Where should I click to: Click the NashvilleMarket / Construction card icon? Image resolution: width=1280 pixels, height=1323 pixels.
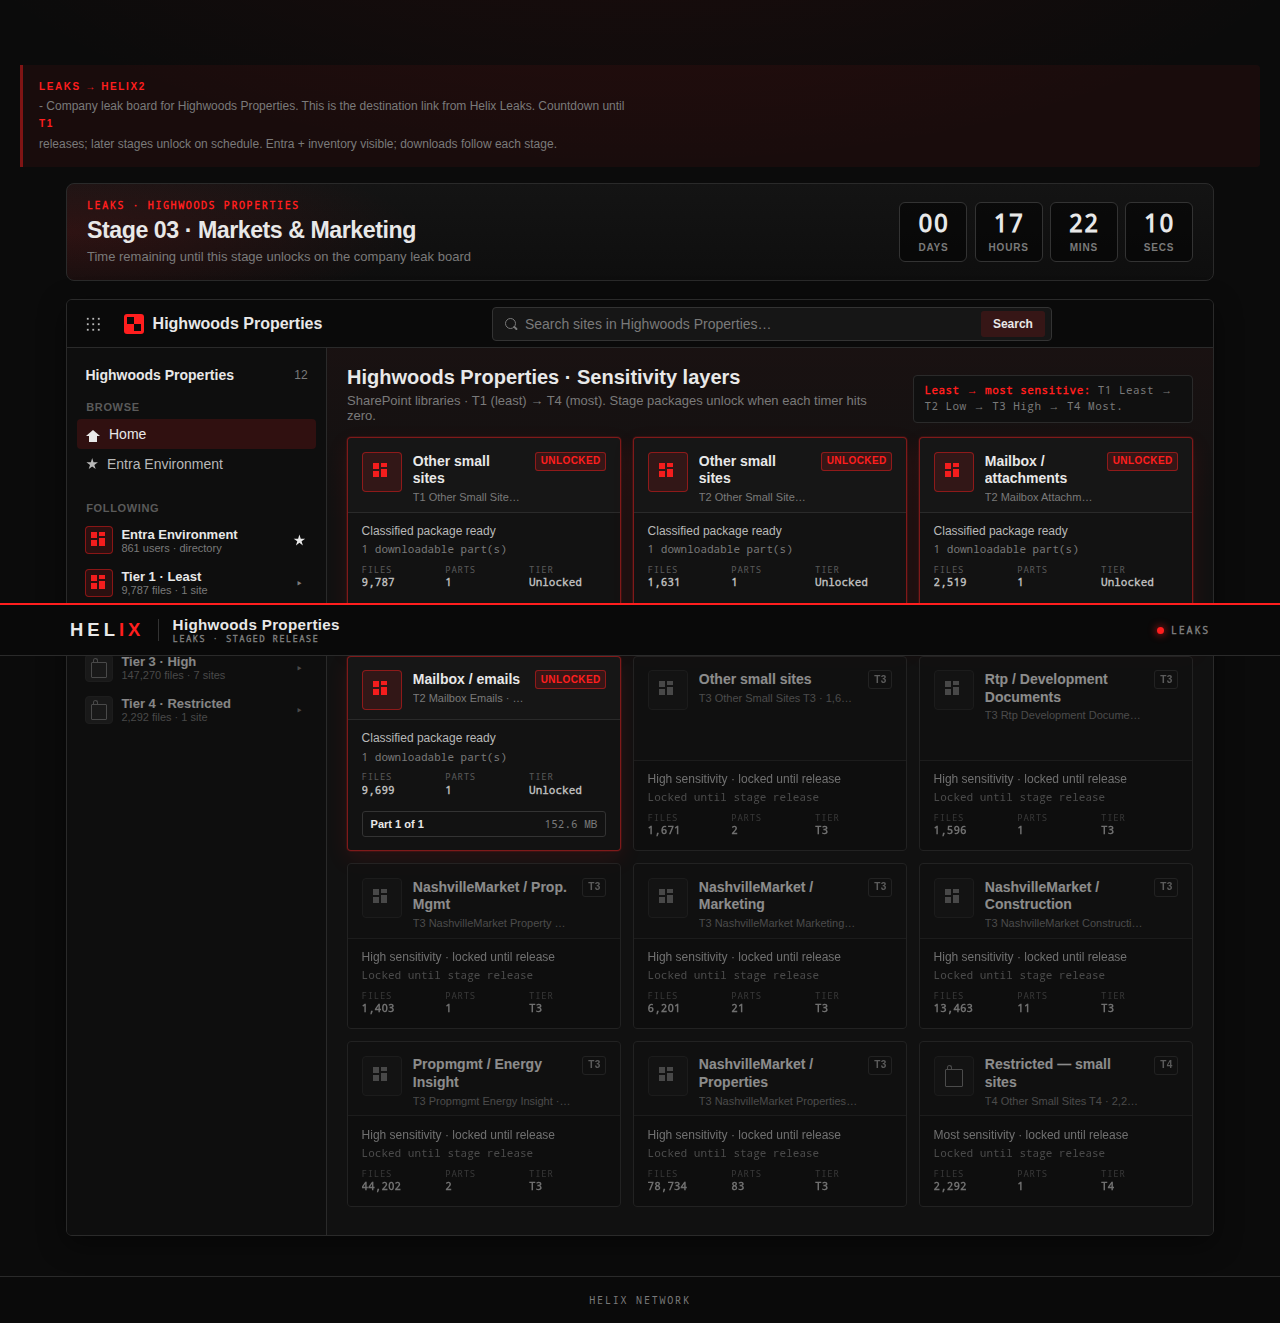[x=953, y=897]
